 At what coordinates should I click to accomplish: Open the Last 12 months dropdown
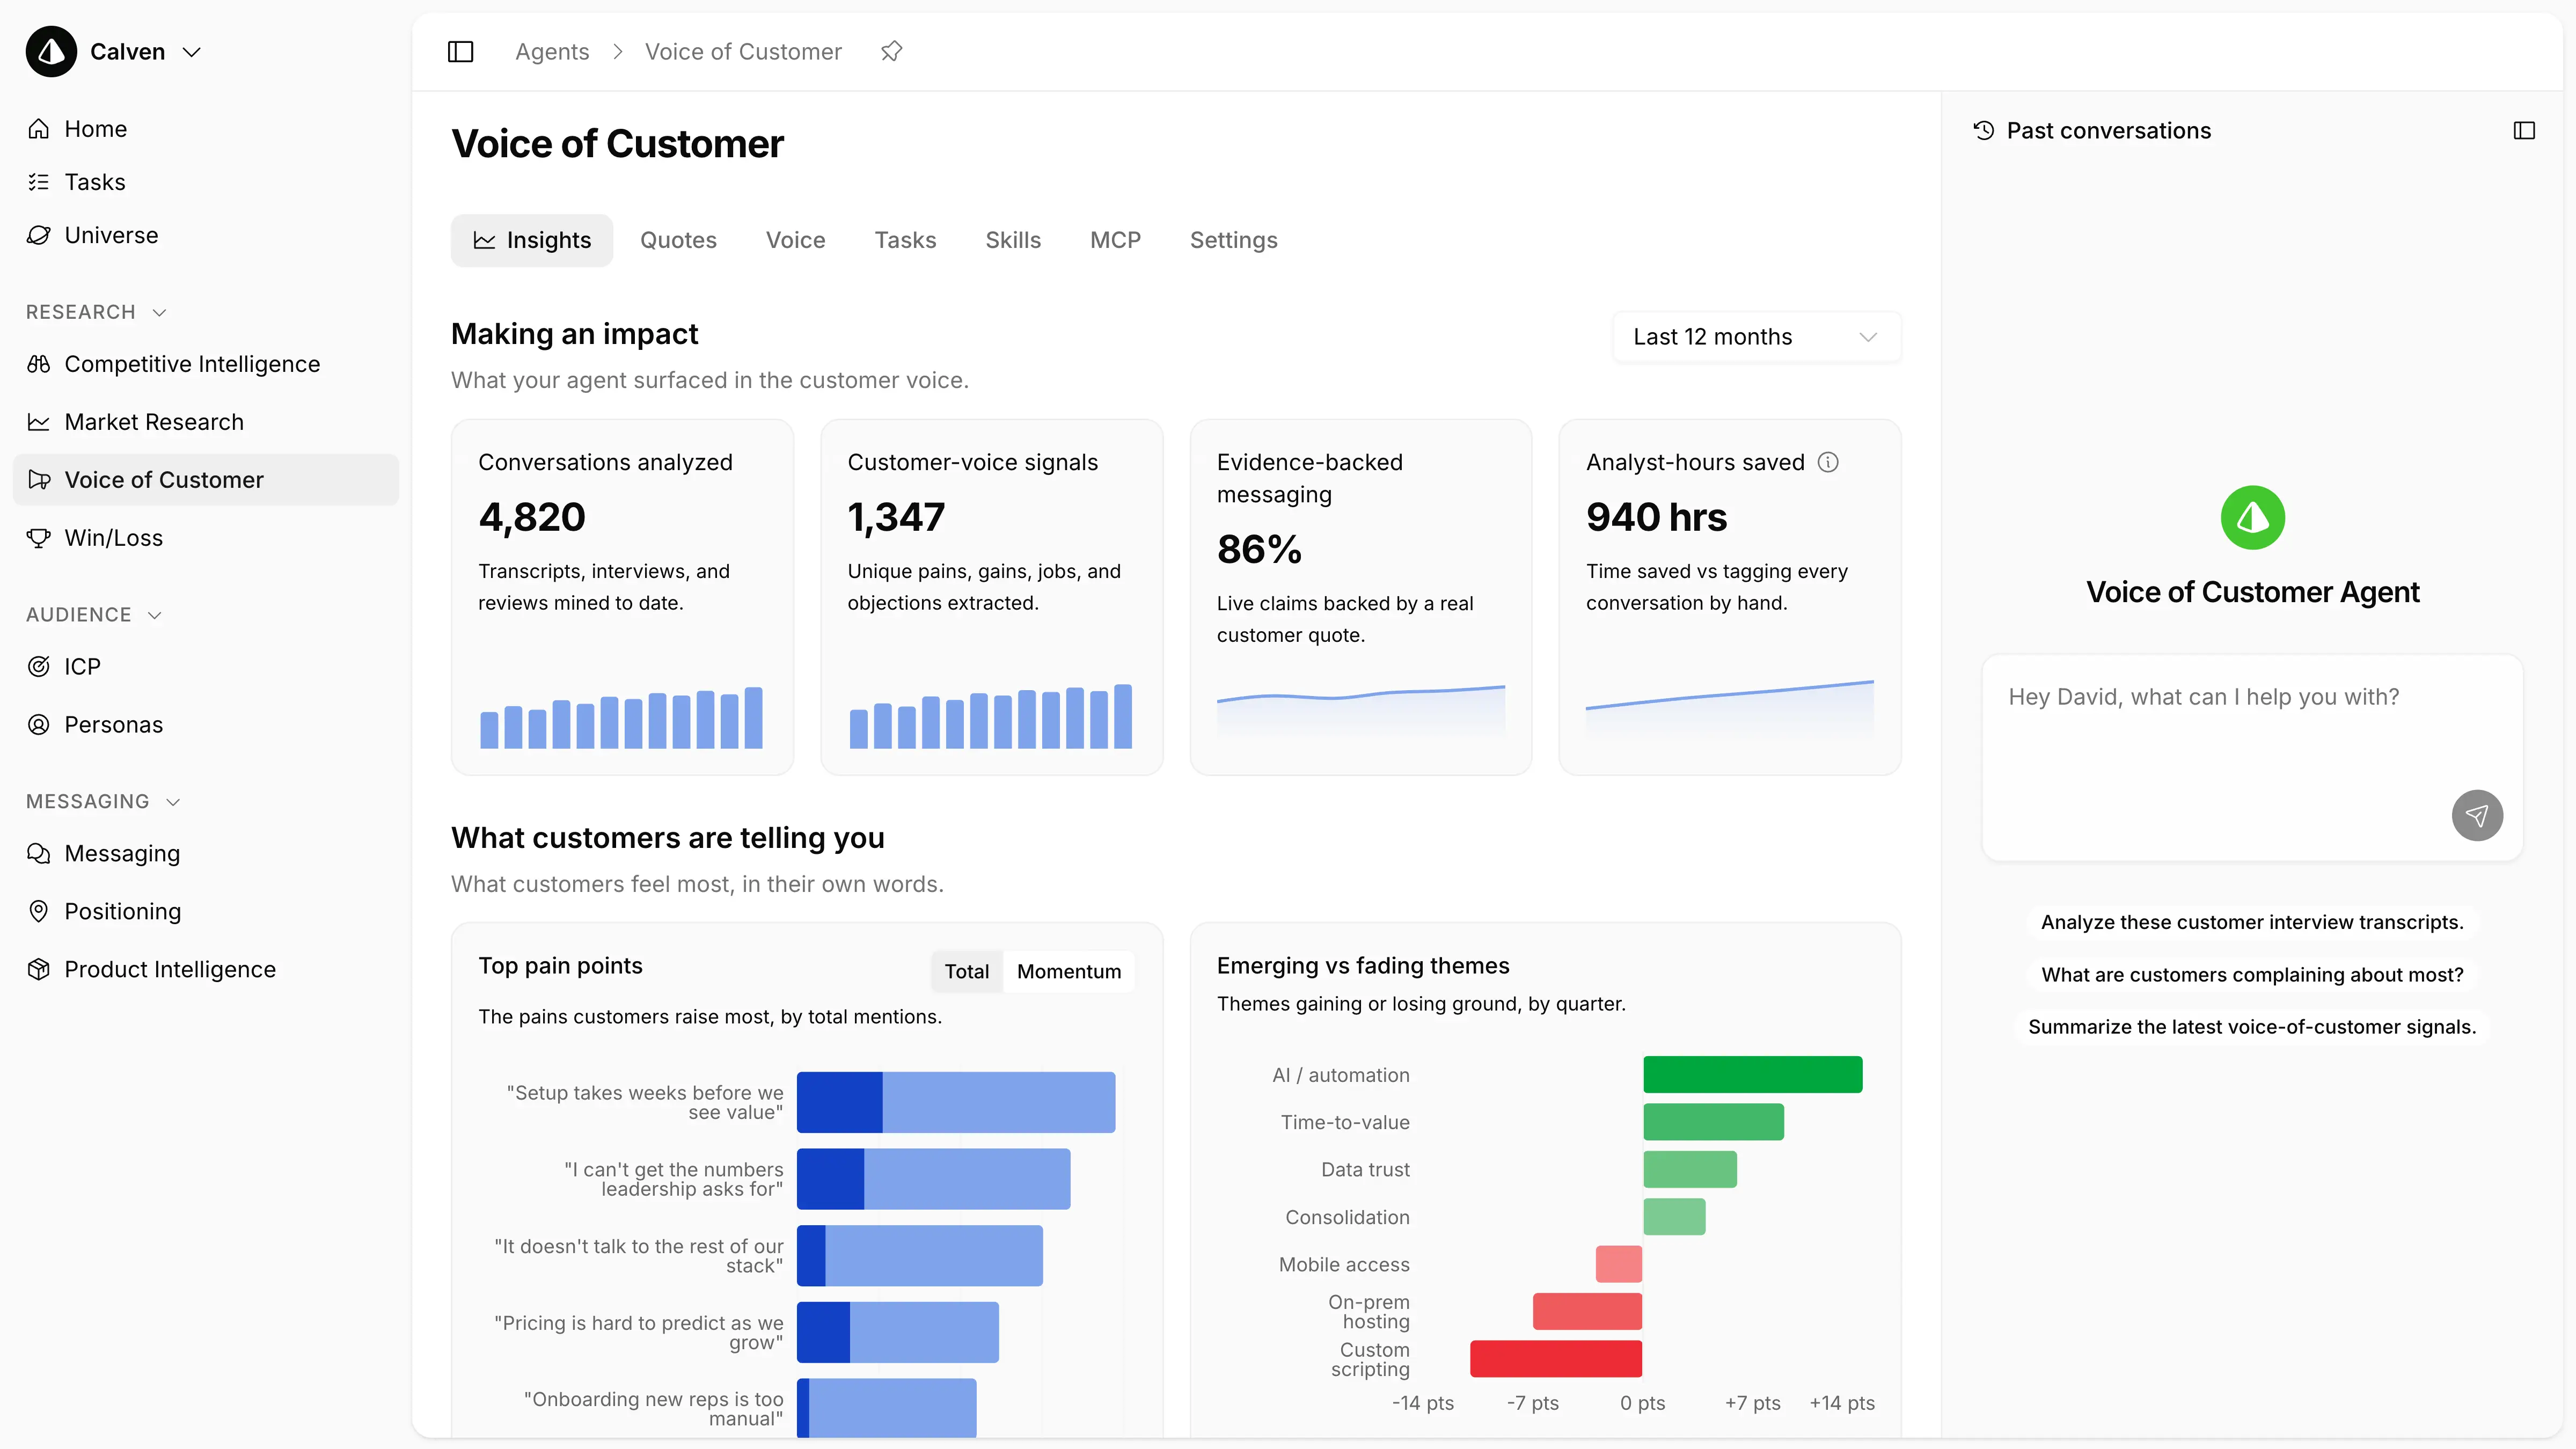1756,337
